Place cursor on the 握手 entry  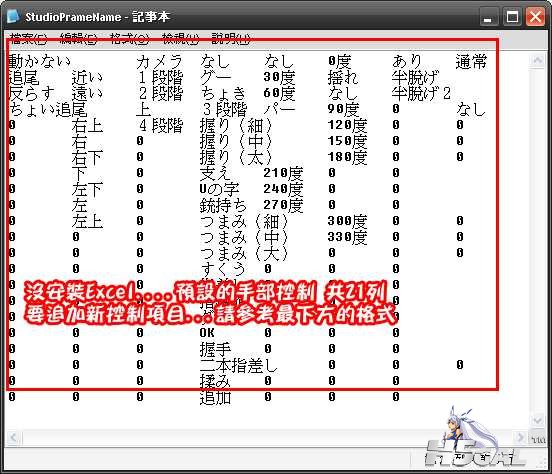coord(215,349)
